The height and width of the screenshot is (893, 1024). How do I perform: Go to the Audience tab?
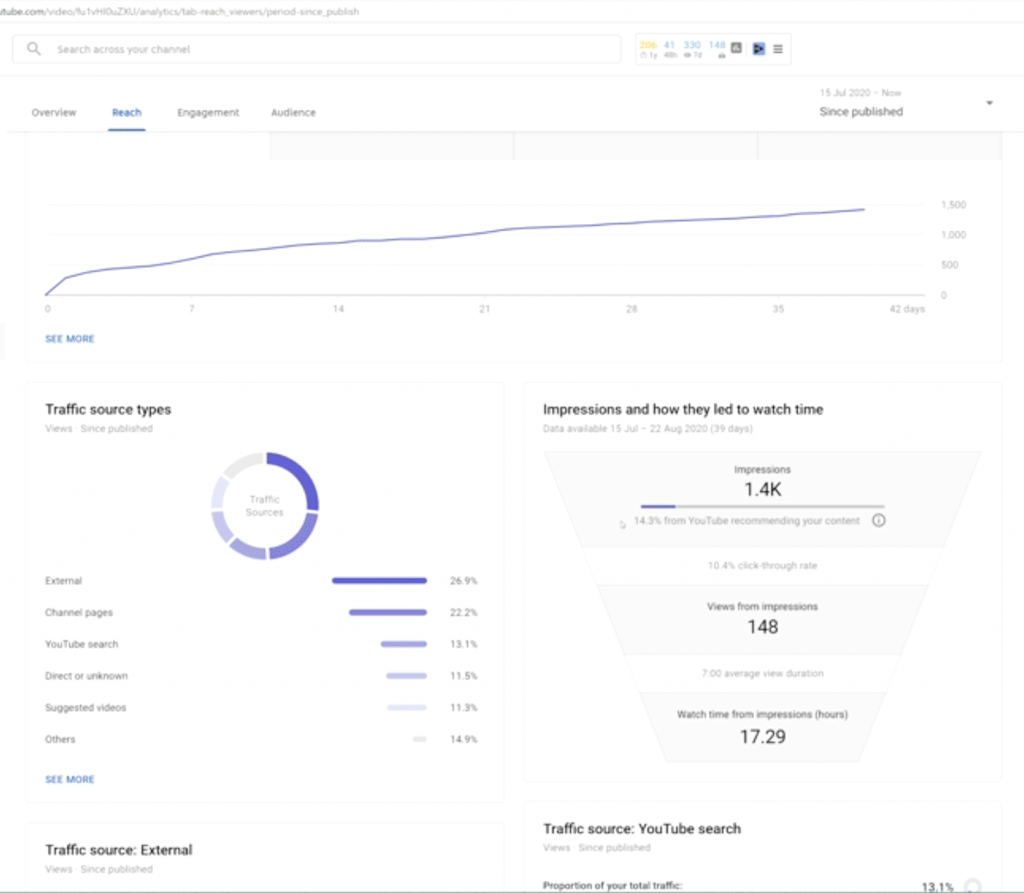[x=293, y=112]
